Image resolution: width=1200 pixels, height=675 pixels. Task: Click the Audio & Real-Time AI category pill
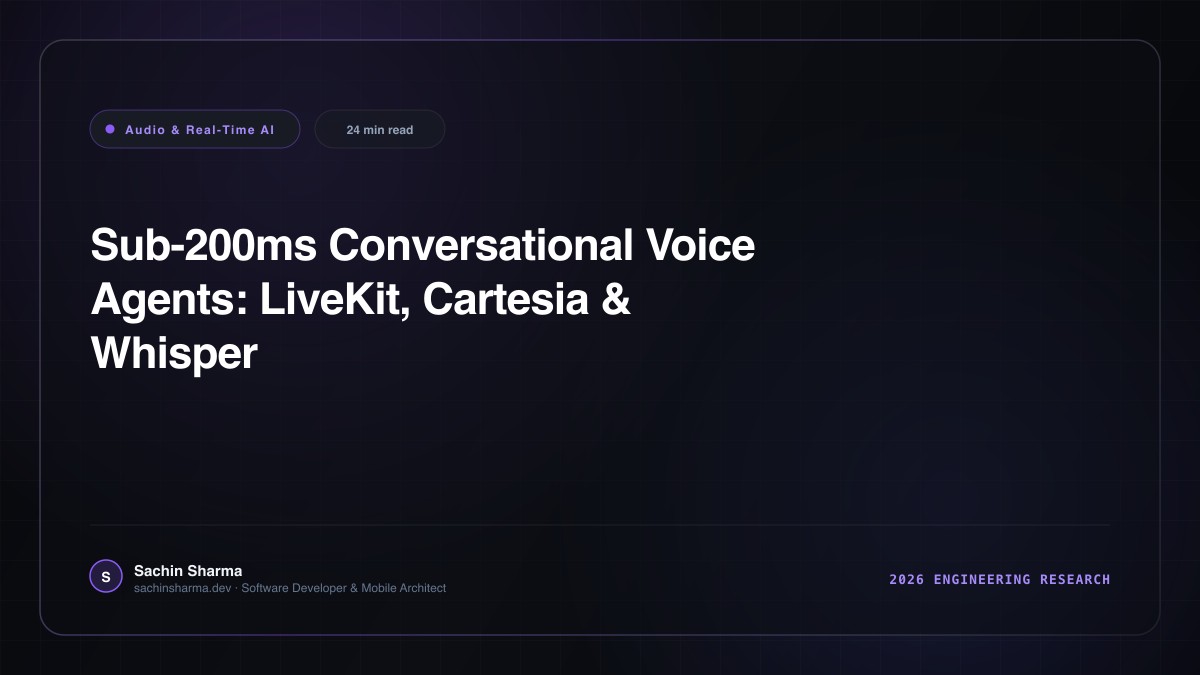(195, 129)
